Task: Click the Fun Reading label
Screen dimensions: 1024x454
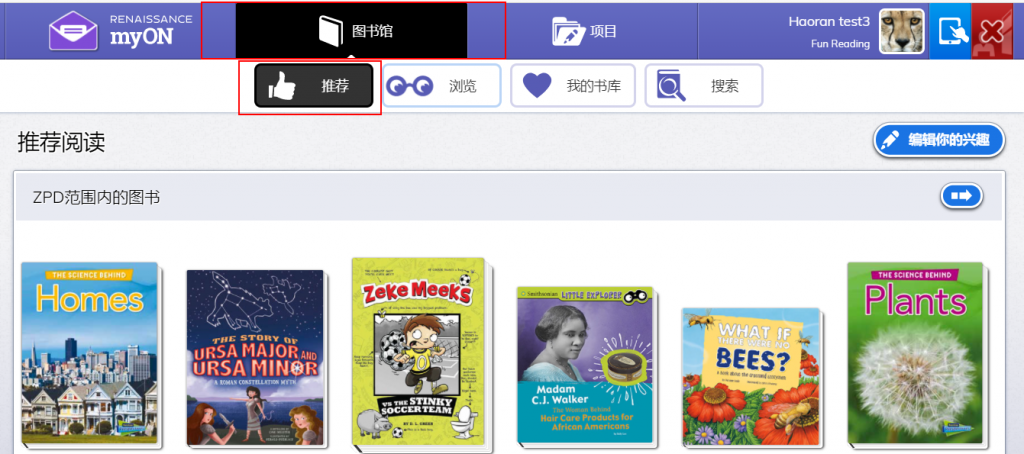Action: 840,44
